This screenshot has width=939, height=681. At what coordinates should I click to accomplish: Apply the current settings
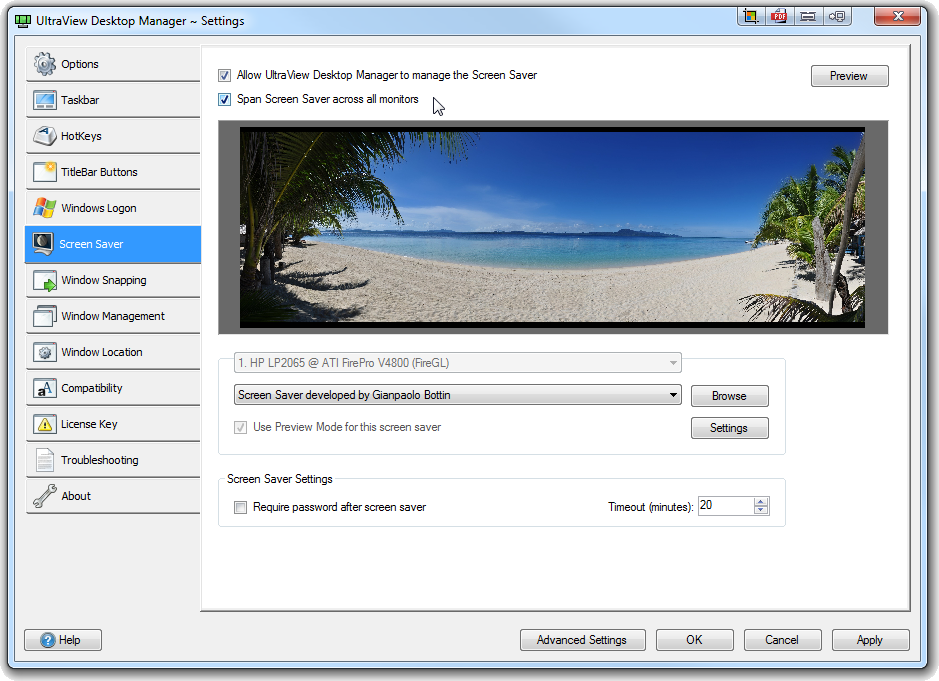coord(870,640)
